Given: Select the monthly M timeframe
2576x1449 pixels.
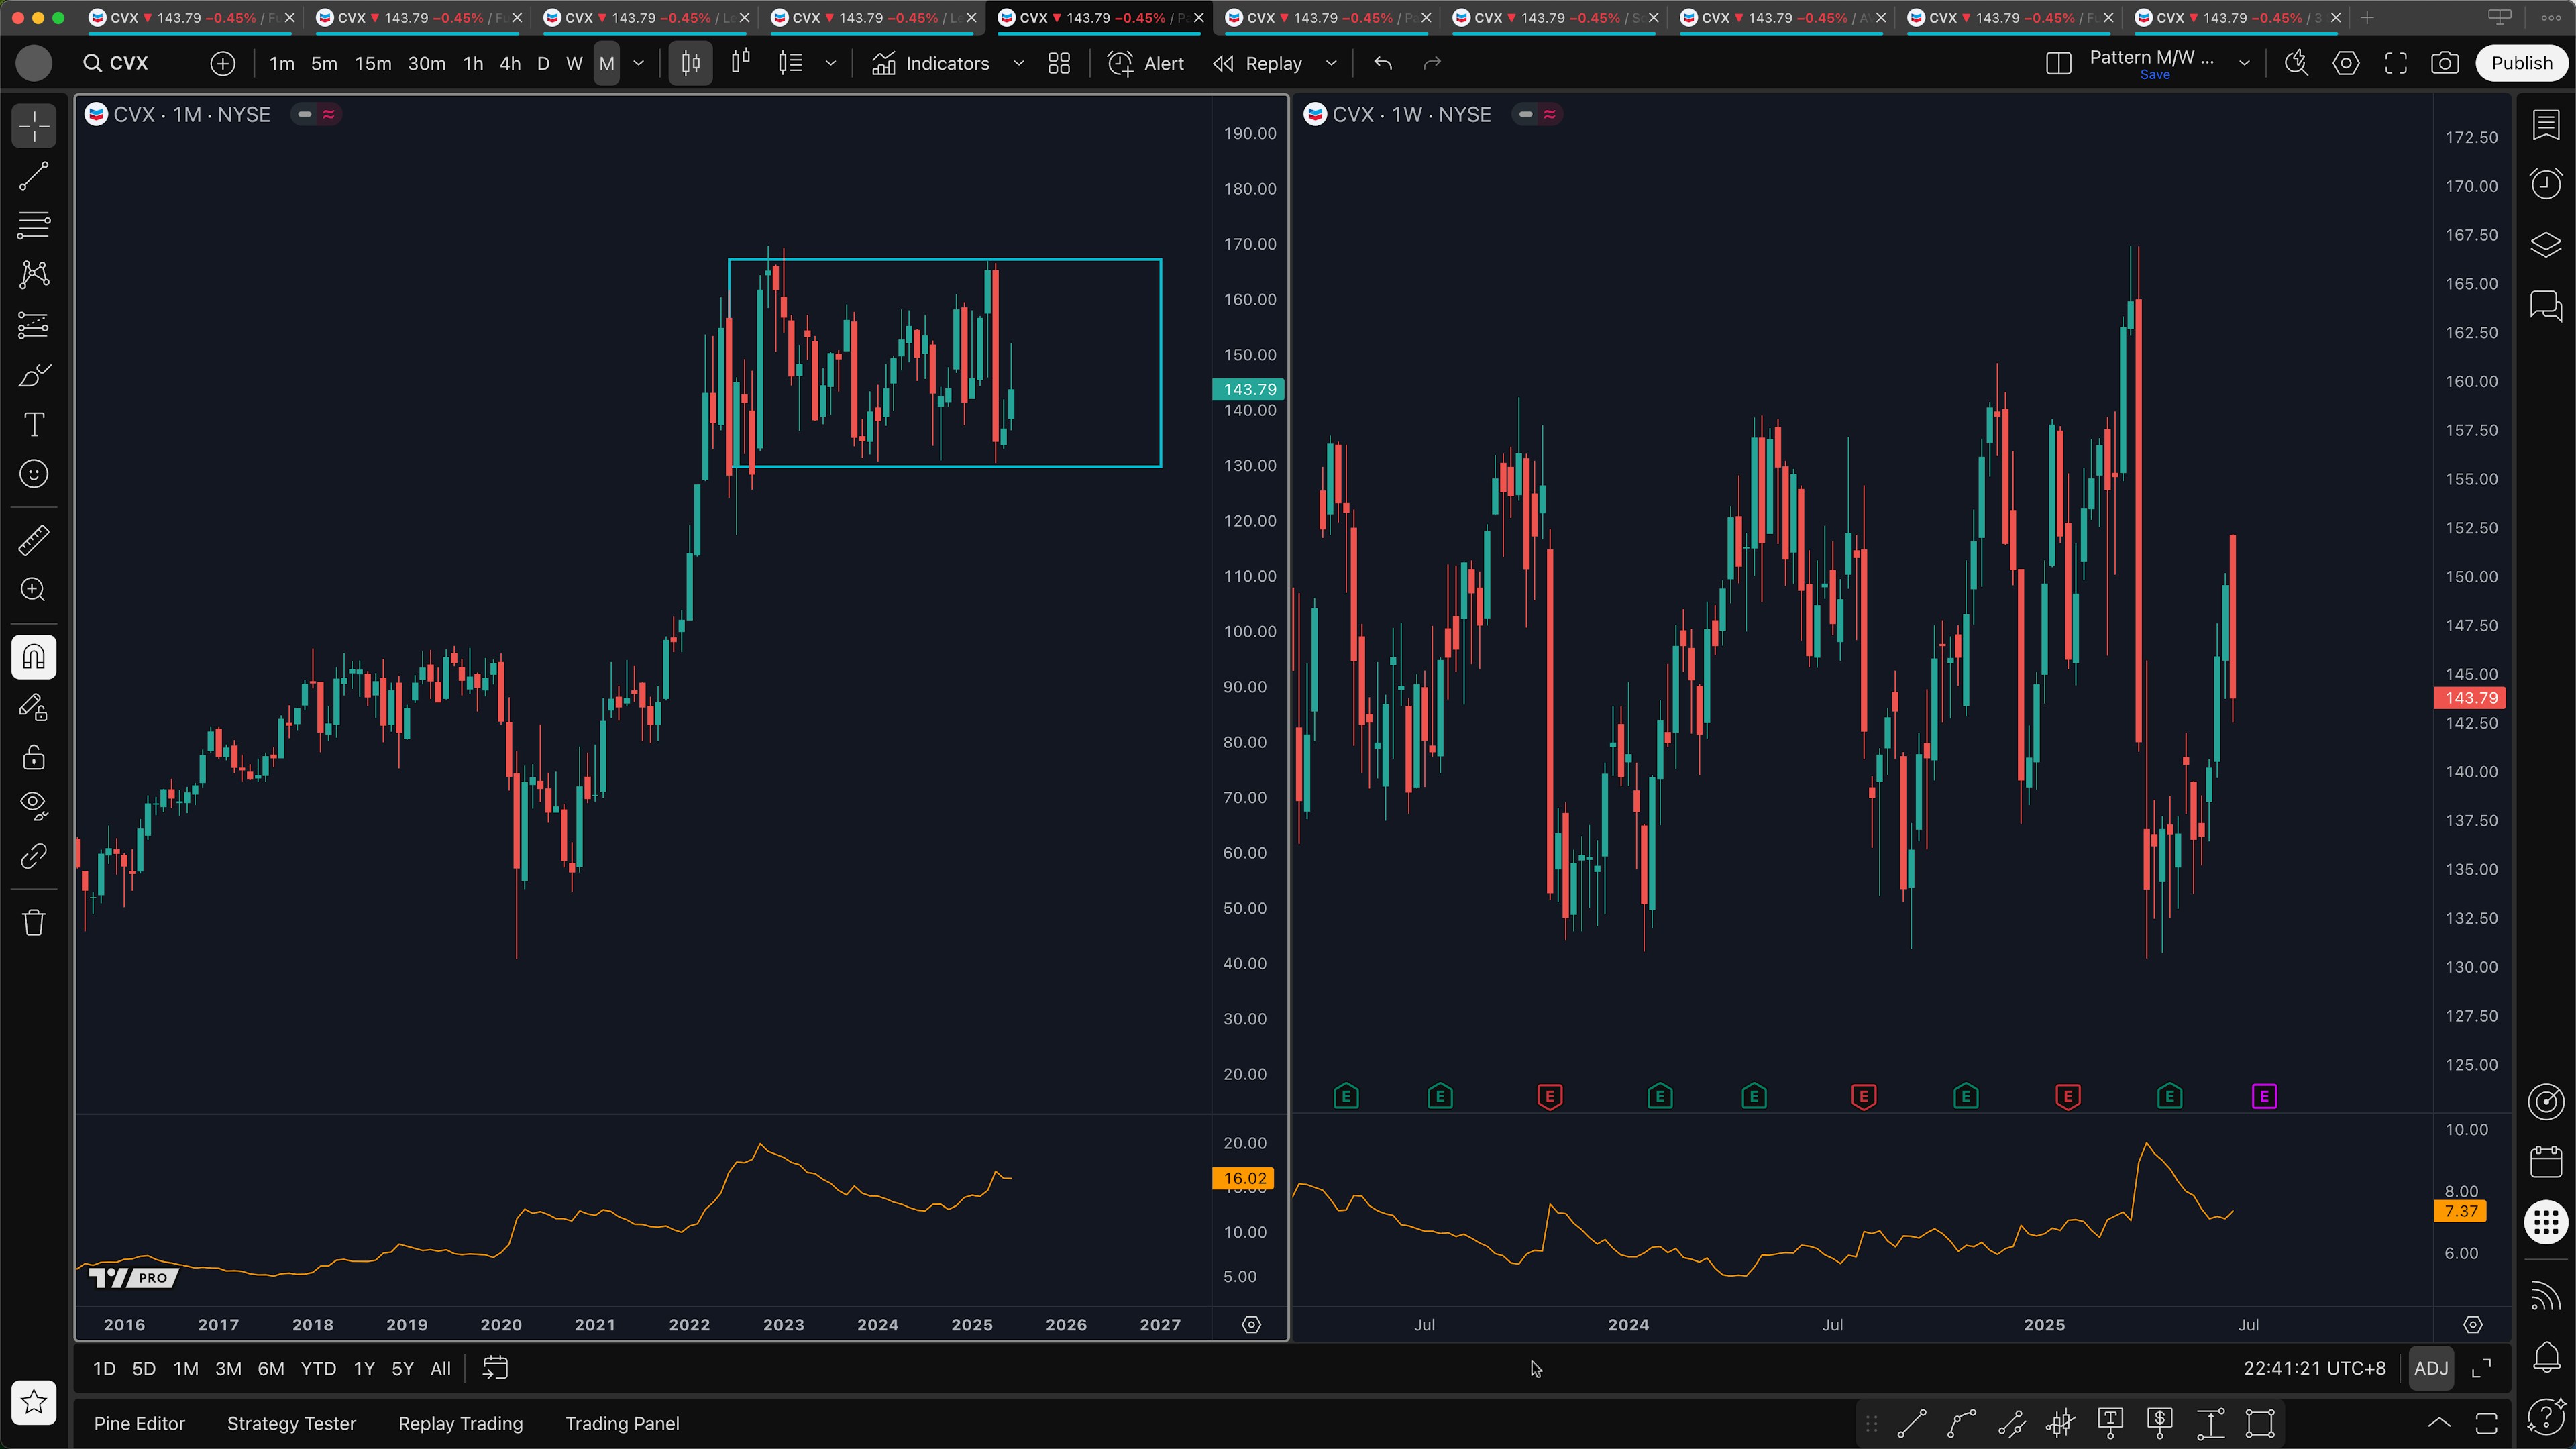Looking at the screenshot, I should click(607, 63).
